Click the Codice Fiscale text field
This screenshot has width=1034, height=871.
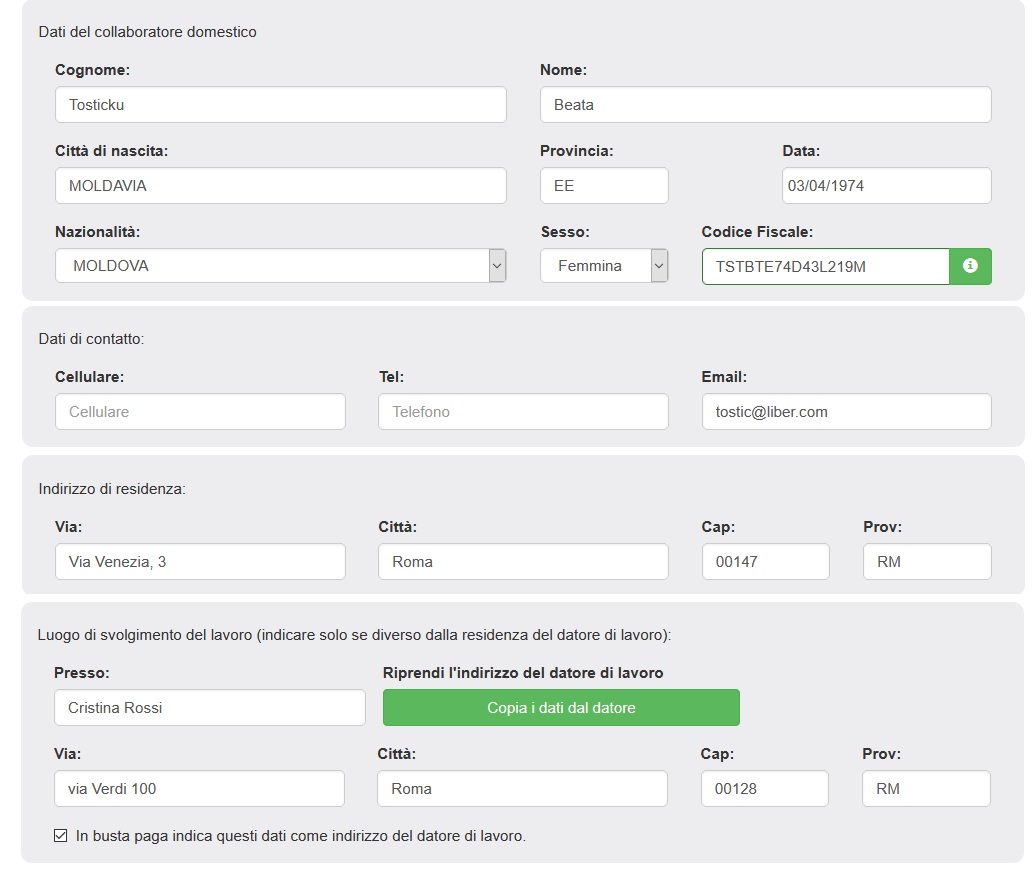(825, 266)
